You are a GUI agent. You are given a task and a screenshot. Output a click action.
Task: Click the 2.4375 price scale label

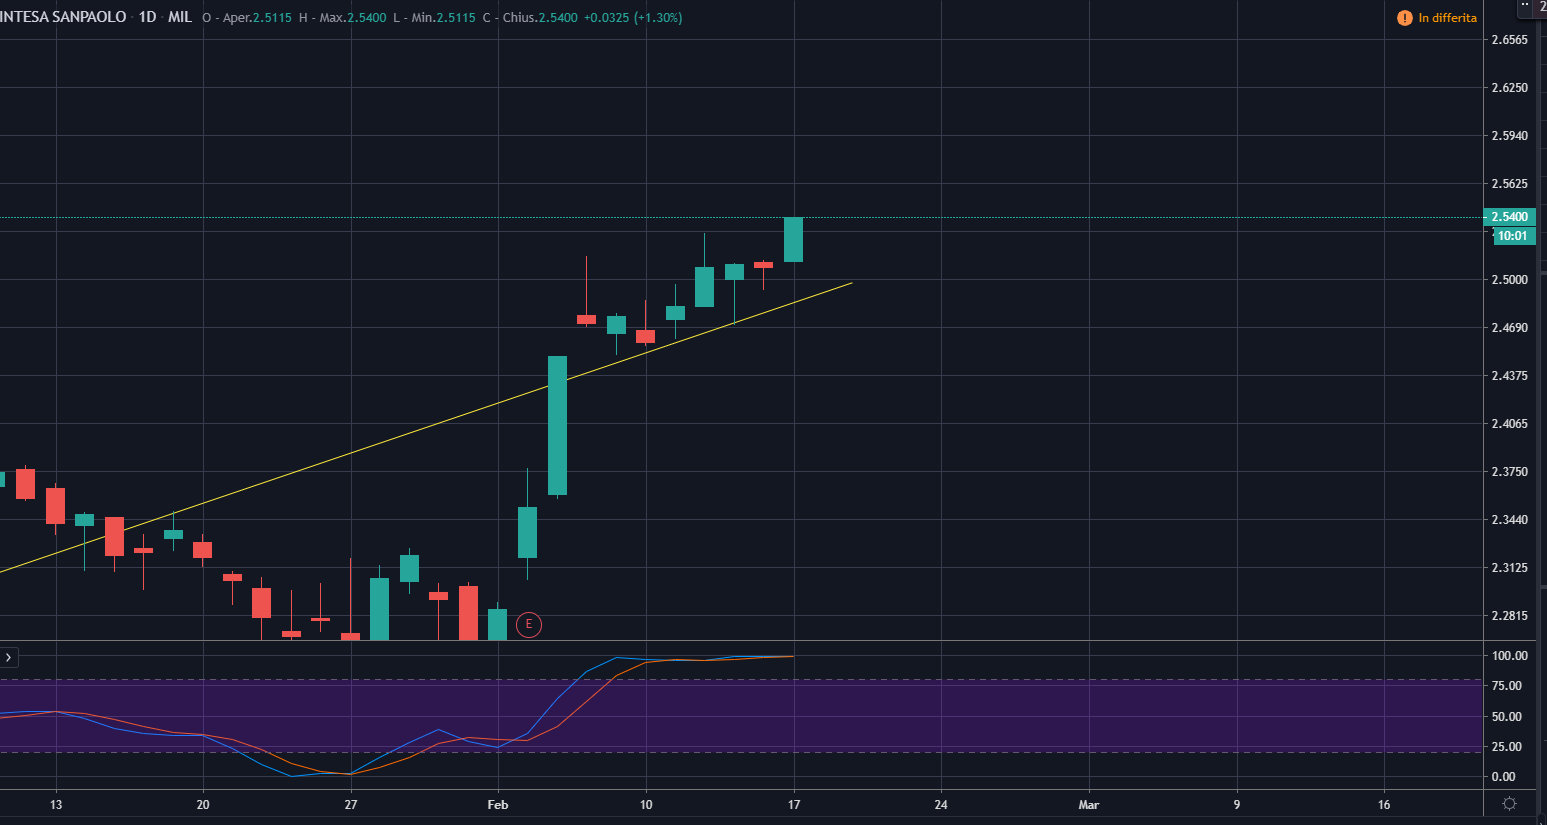[x=1510, y=376]
